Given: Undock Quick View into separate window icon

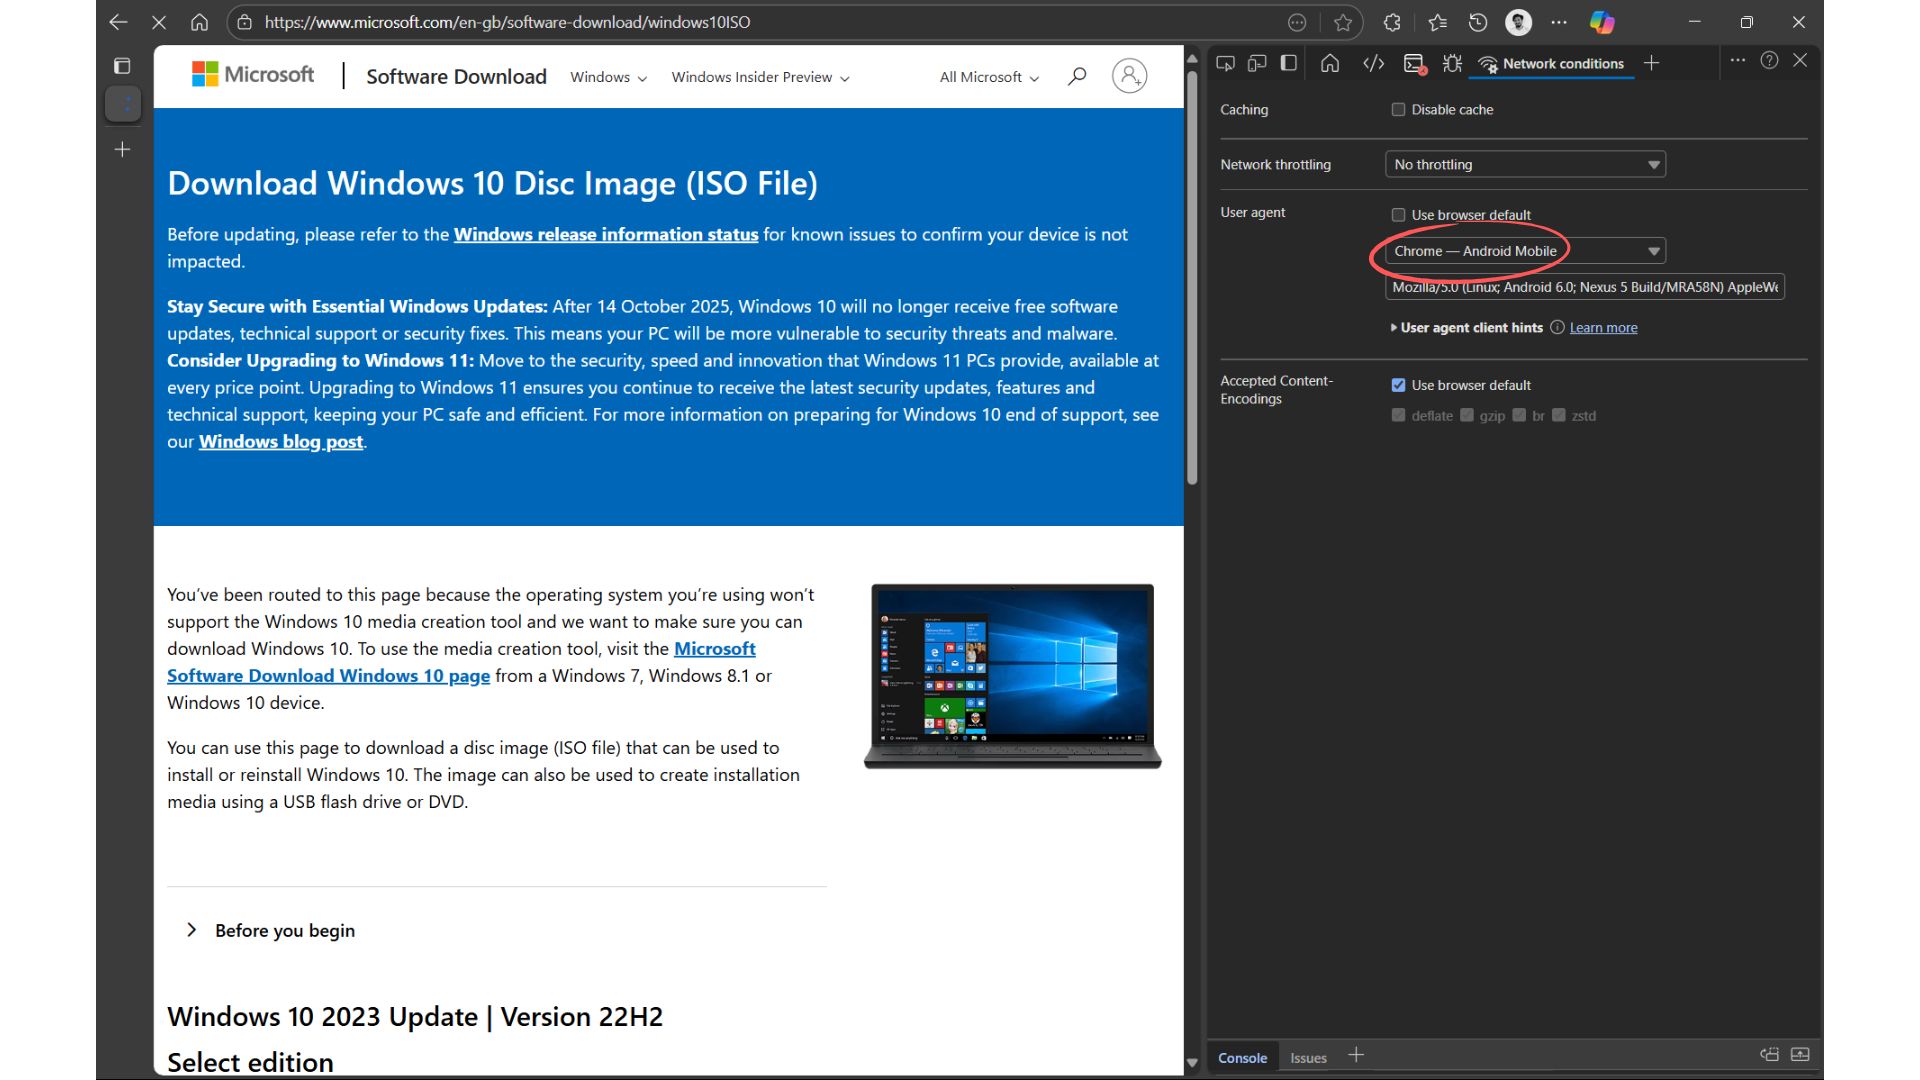Looking at the screenshot, I should point(1769,1054).
